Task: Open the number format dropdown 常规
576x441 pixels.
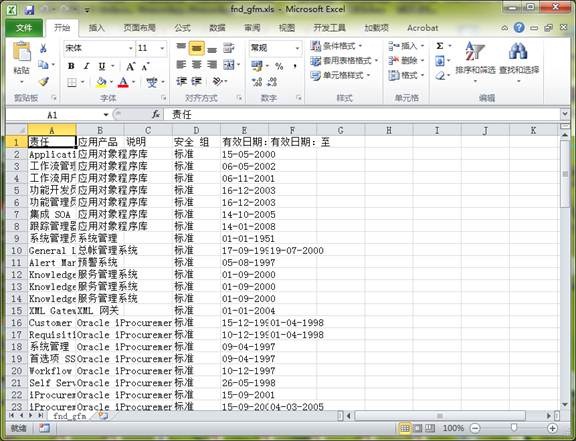Action: pos(297,48)
